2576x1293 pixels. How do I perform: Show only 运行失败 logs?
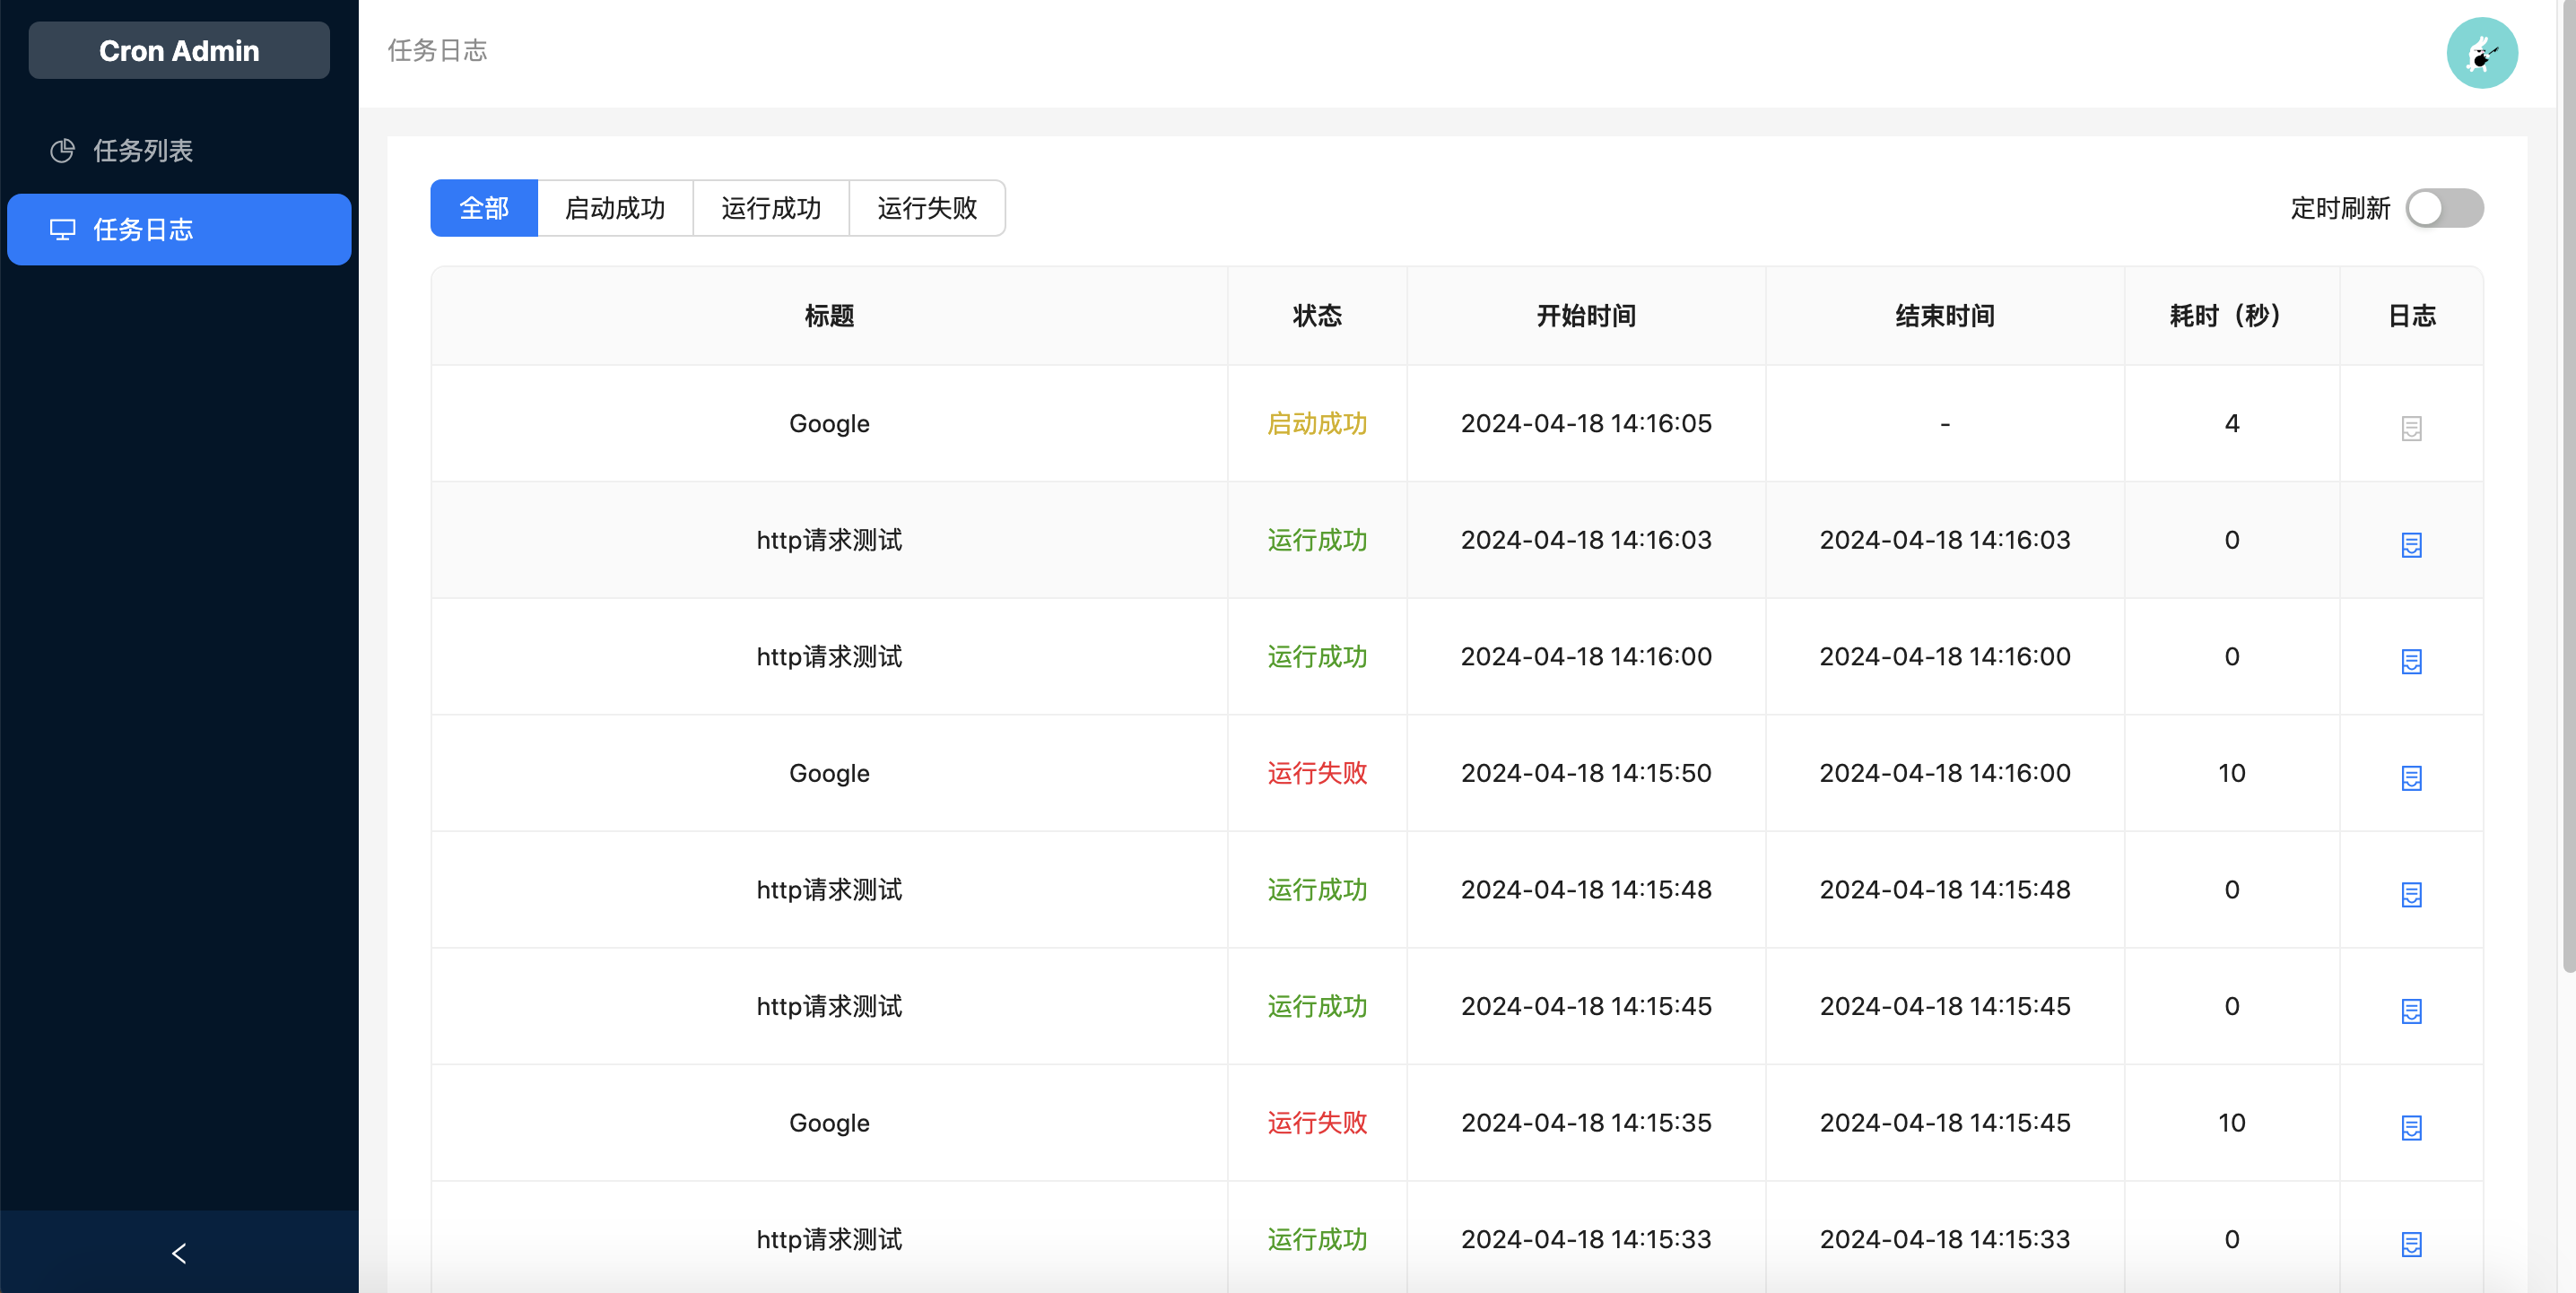point(926,208)
